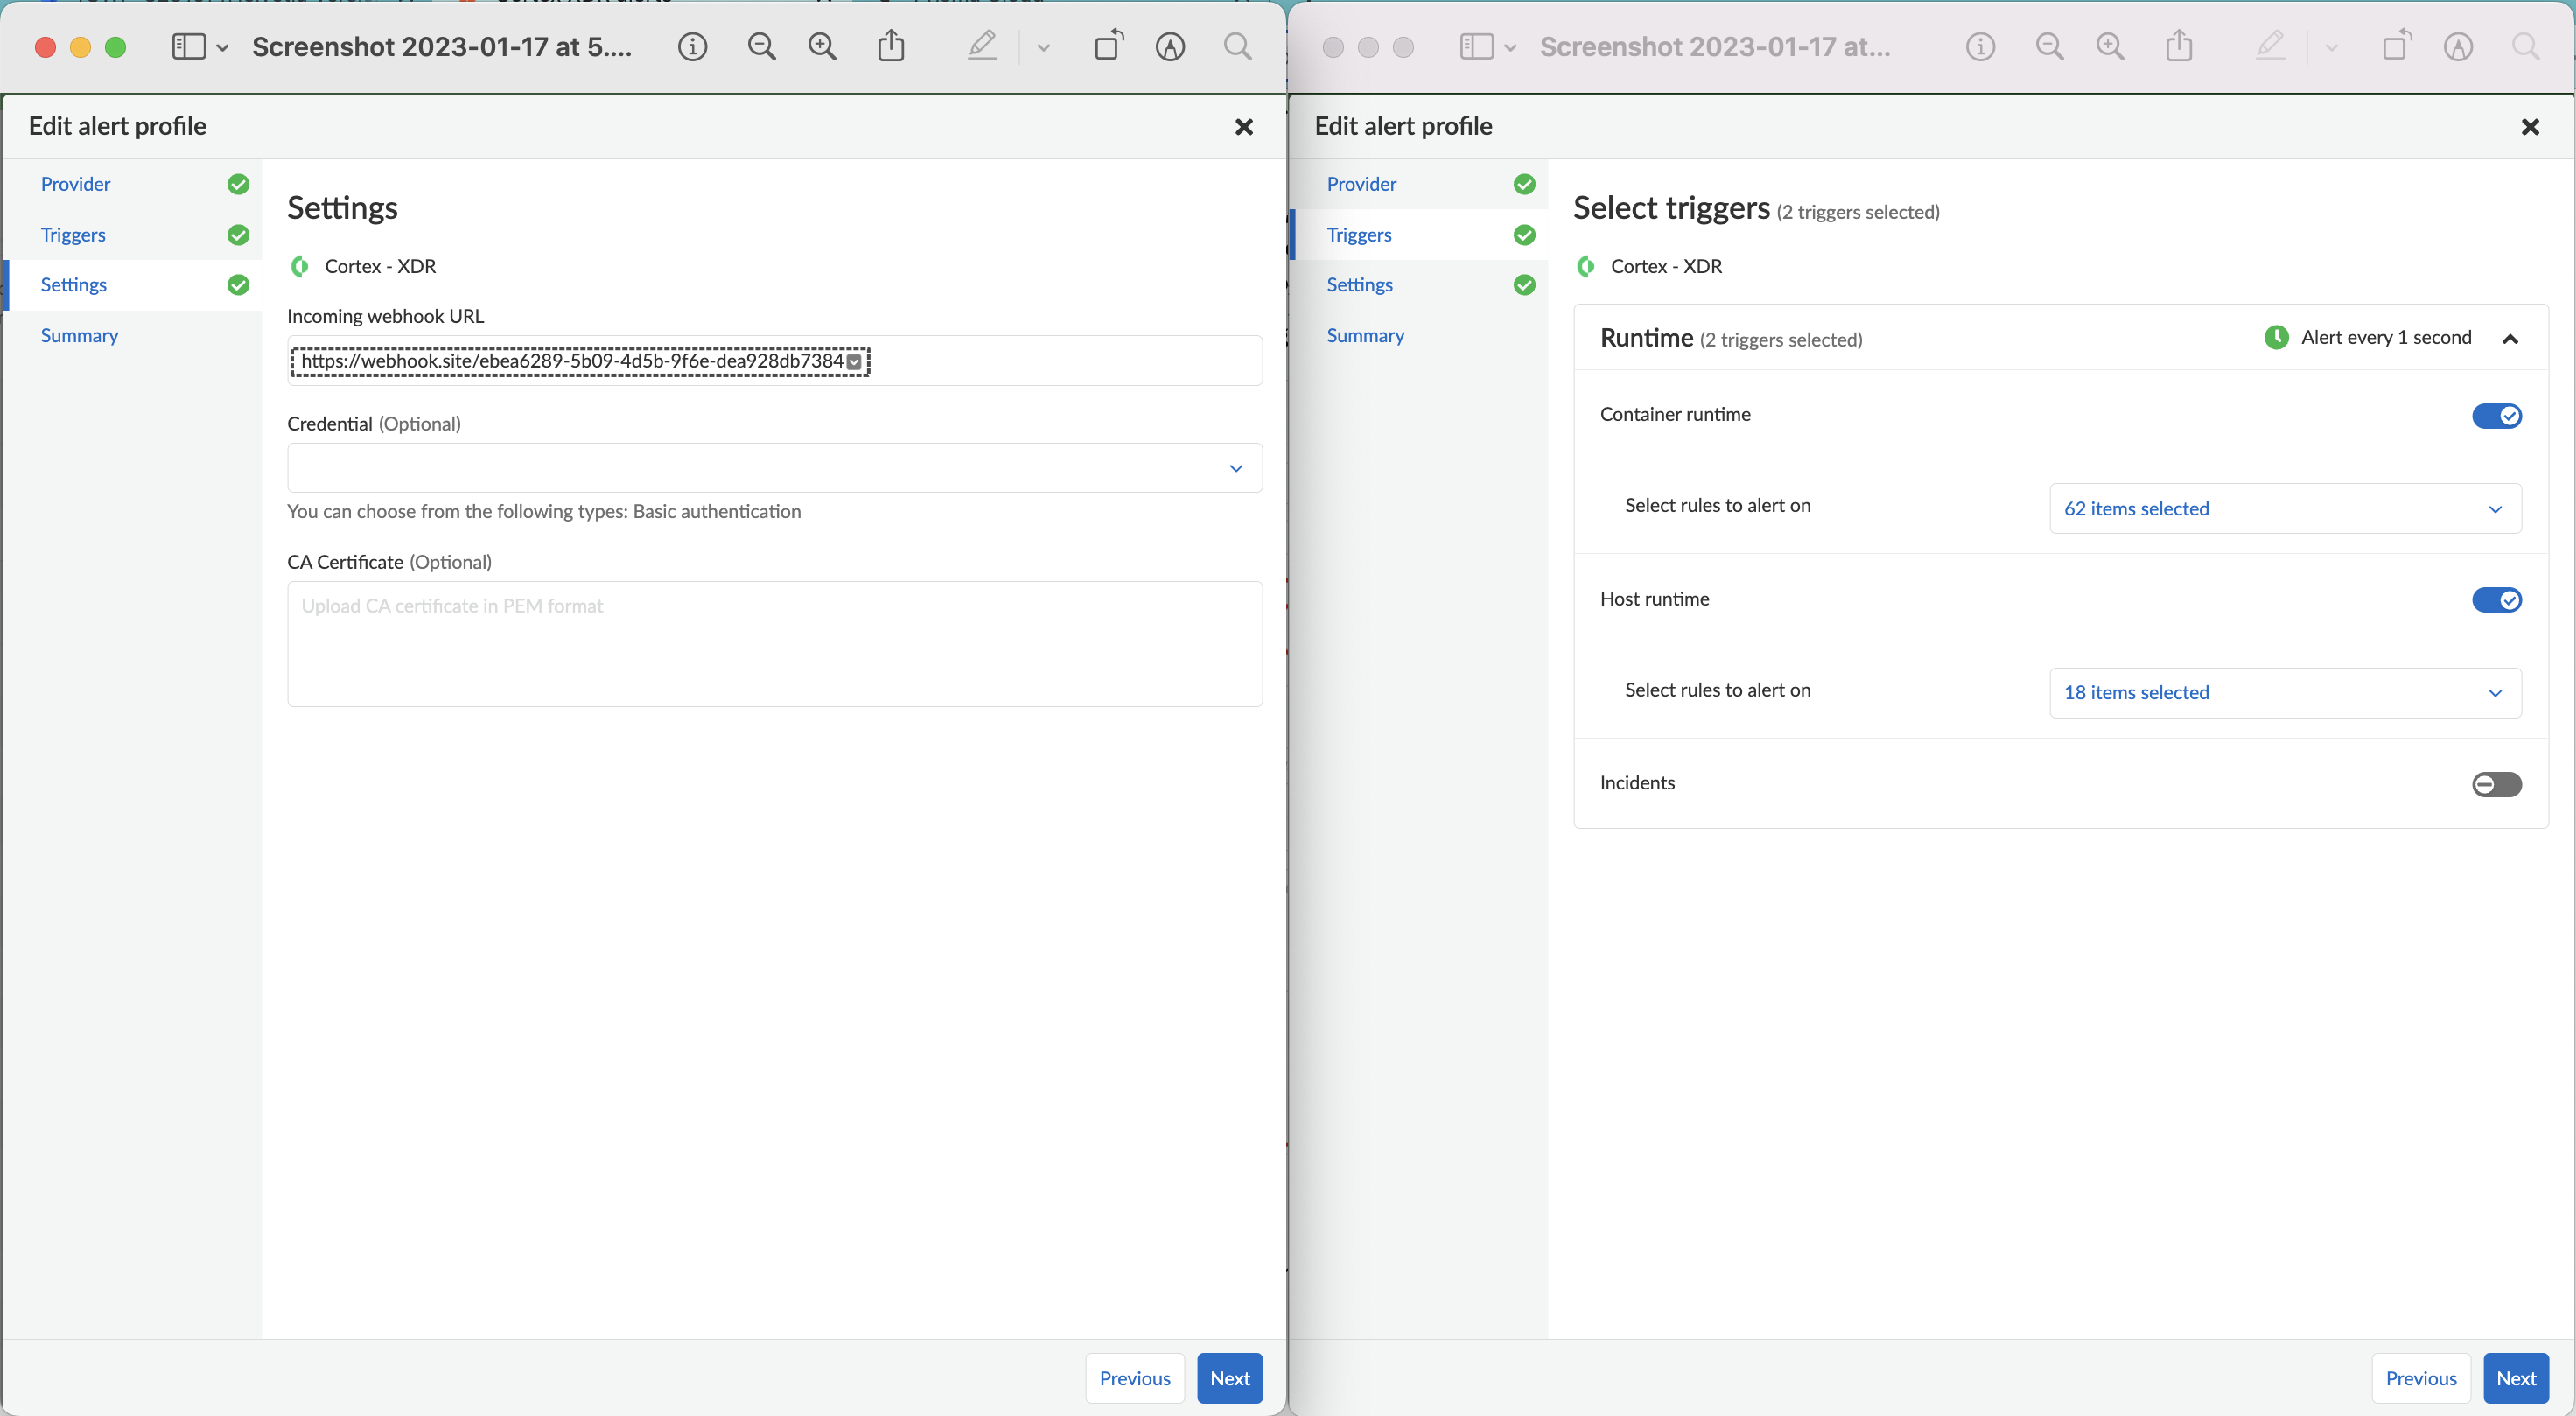Select the markup pen icon in left toolbar
Viewport: 2576px width, 1416px height.
coord(982,45)
